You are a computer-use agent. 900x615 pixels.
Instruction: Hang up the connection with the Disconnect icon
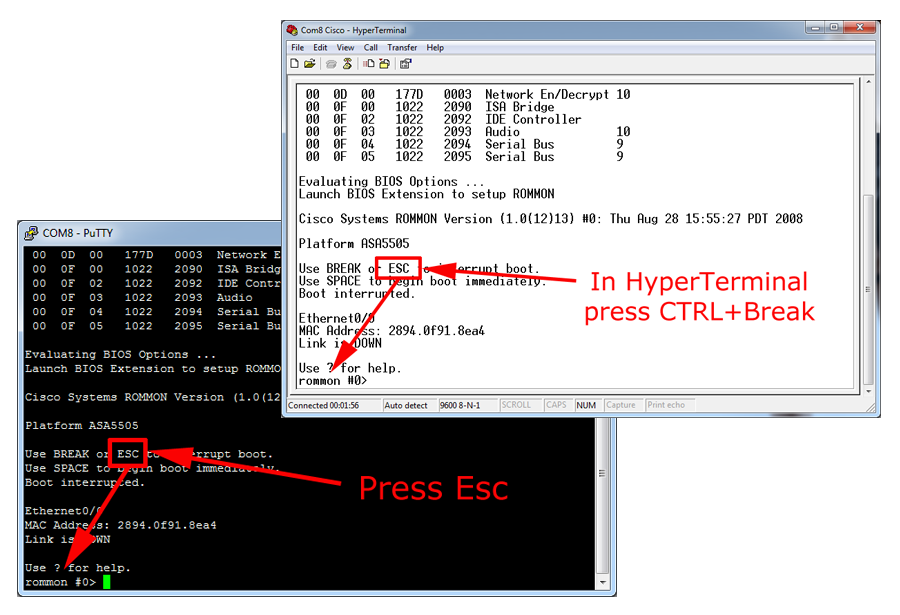(347, 63)
